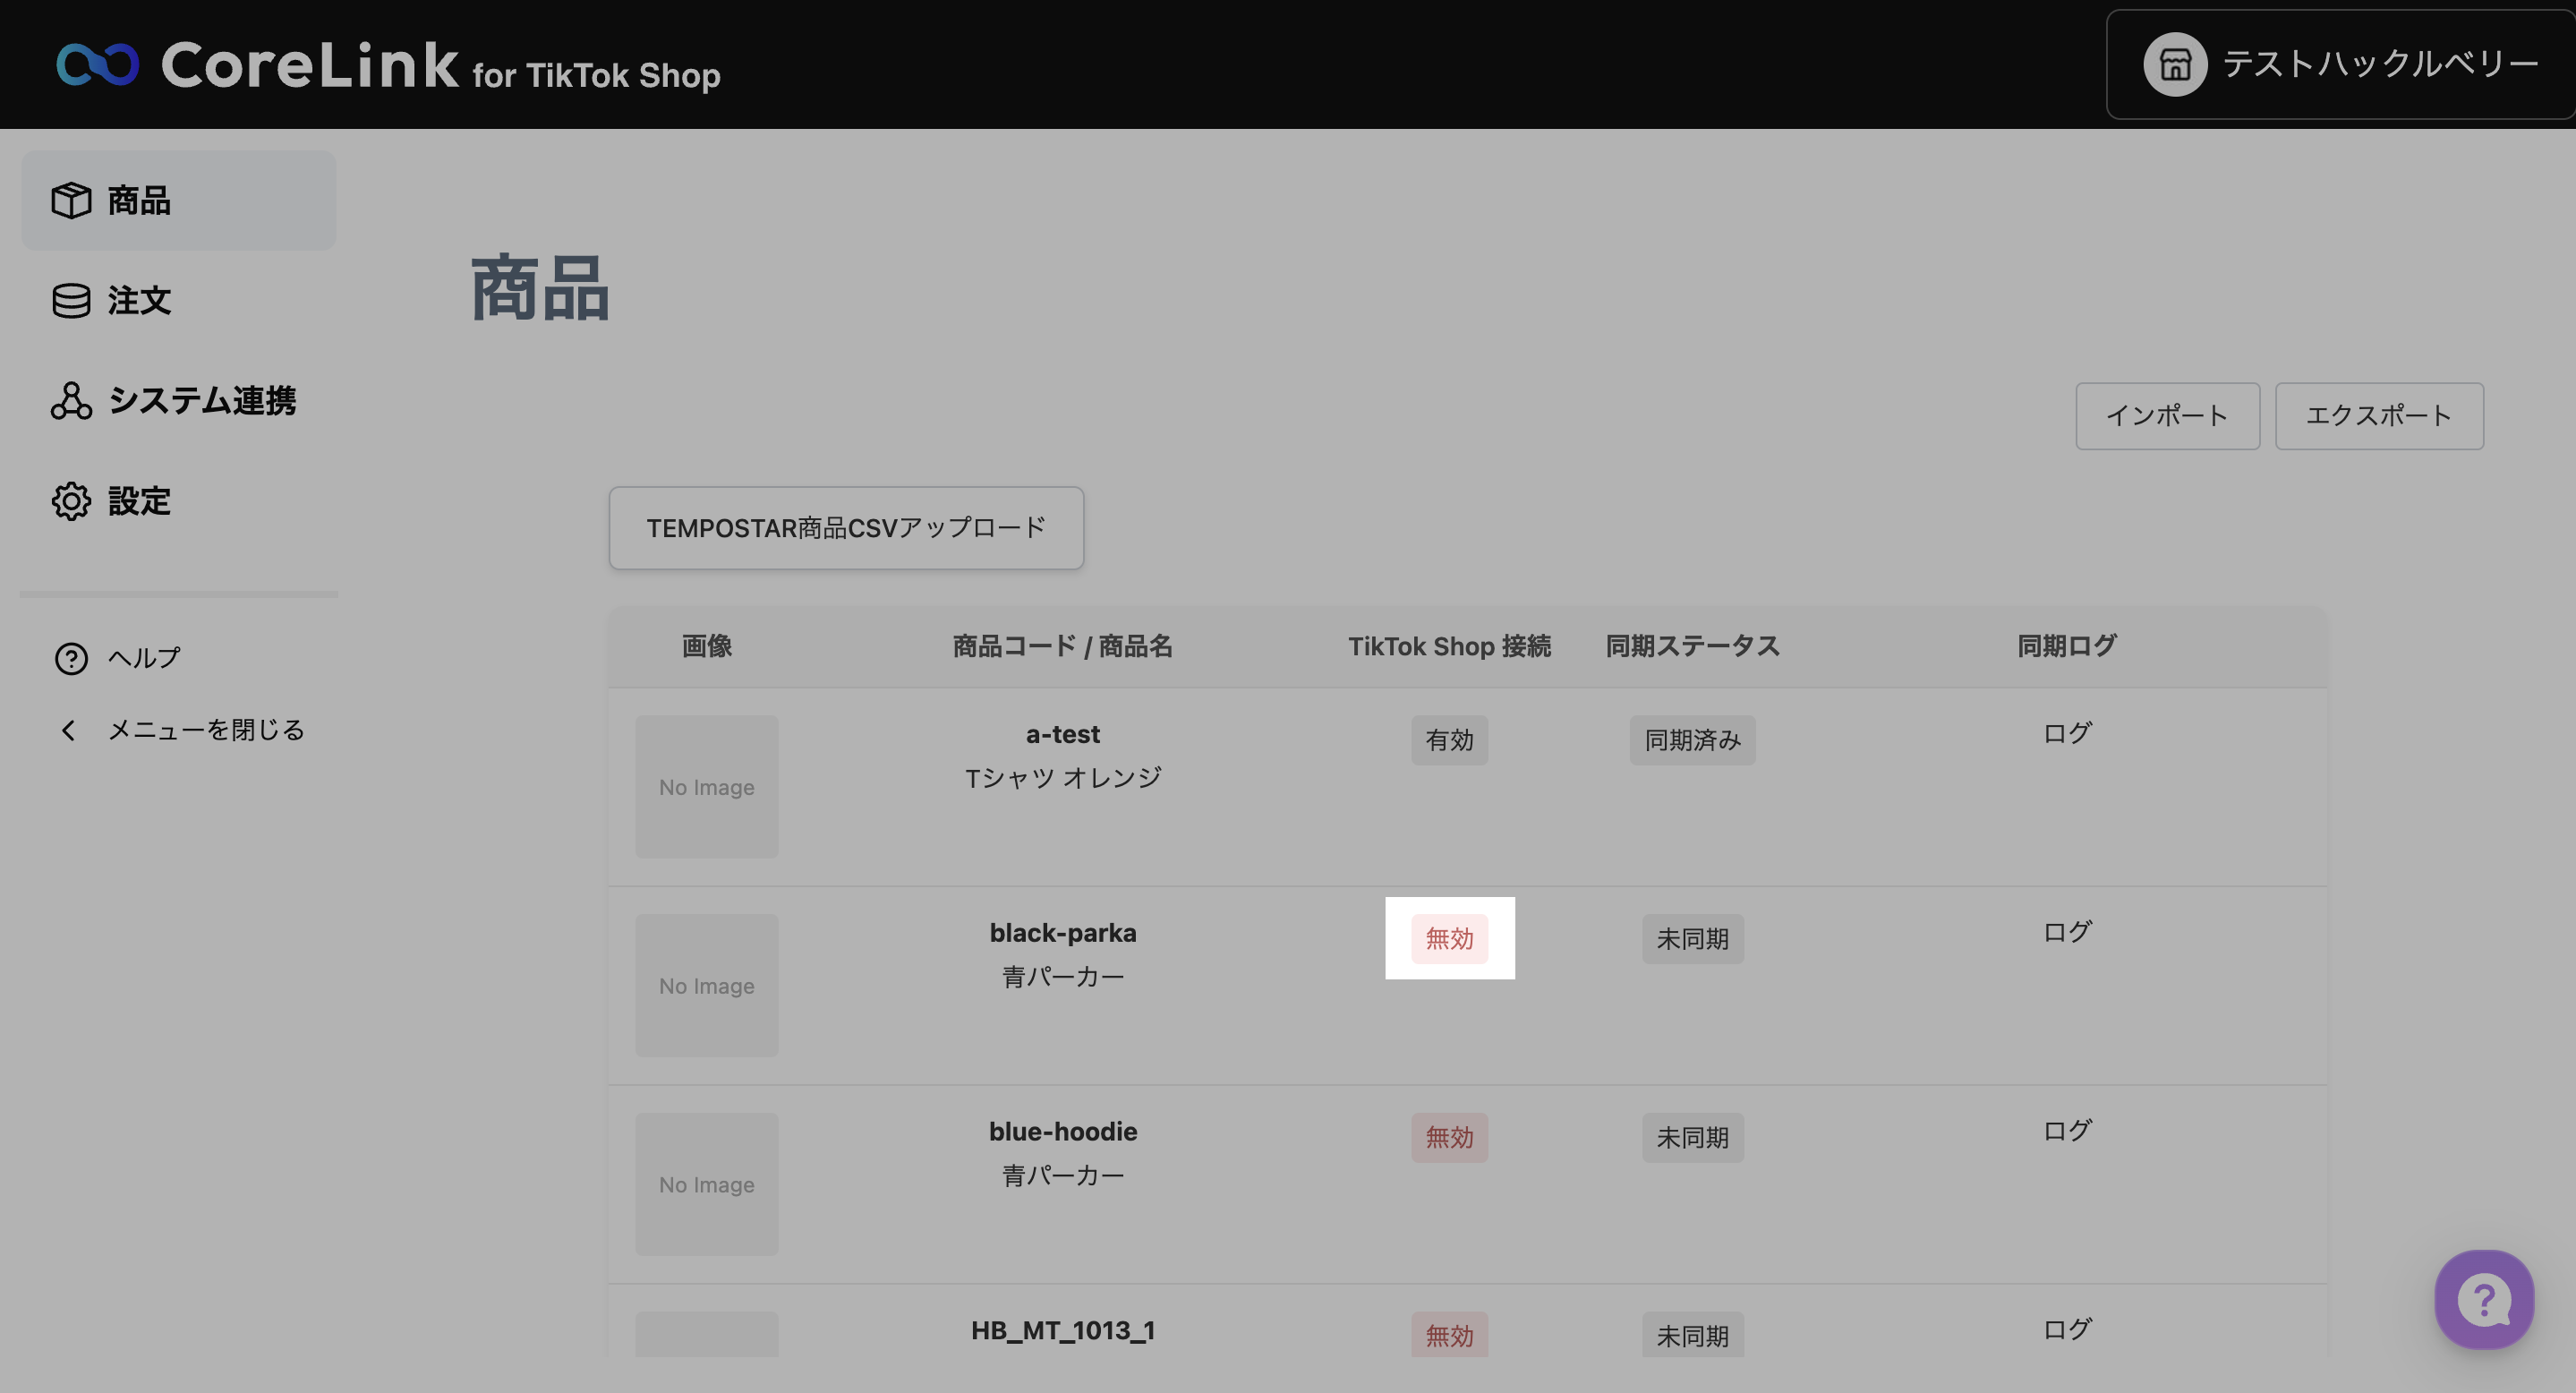This screenshot has height=1393, width=2576.
Task: Toggle the 無効 connection badge for blue-hoodie
Action: 1449,1138
